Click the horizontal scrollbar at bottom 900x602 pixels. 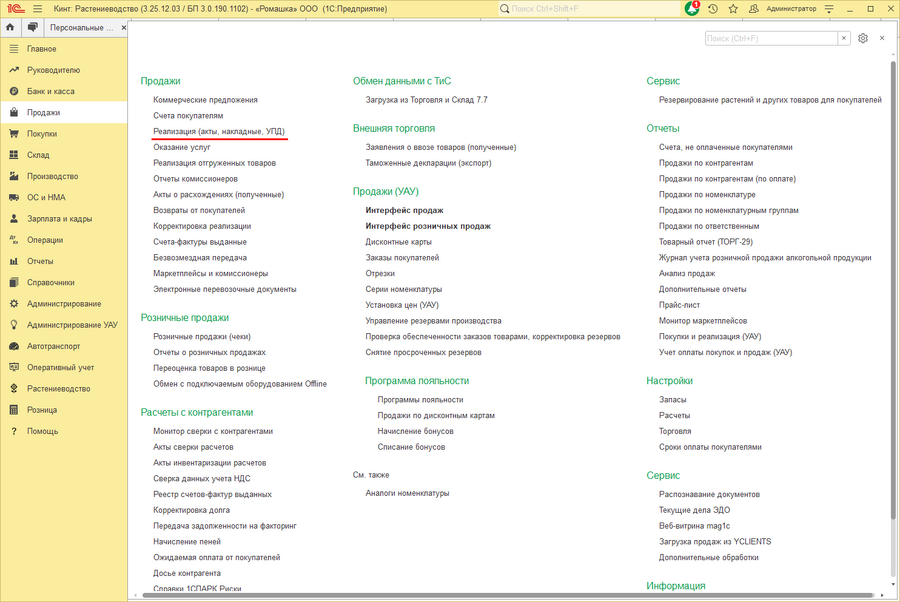508,595
